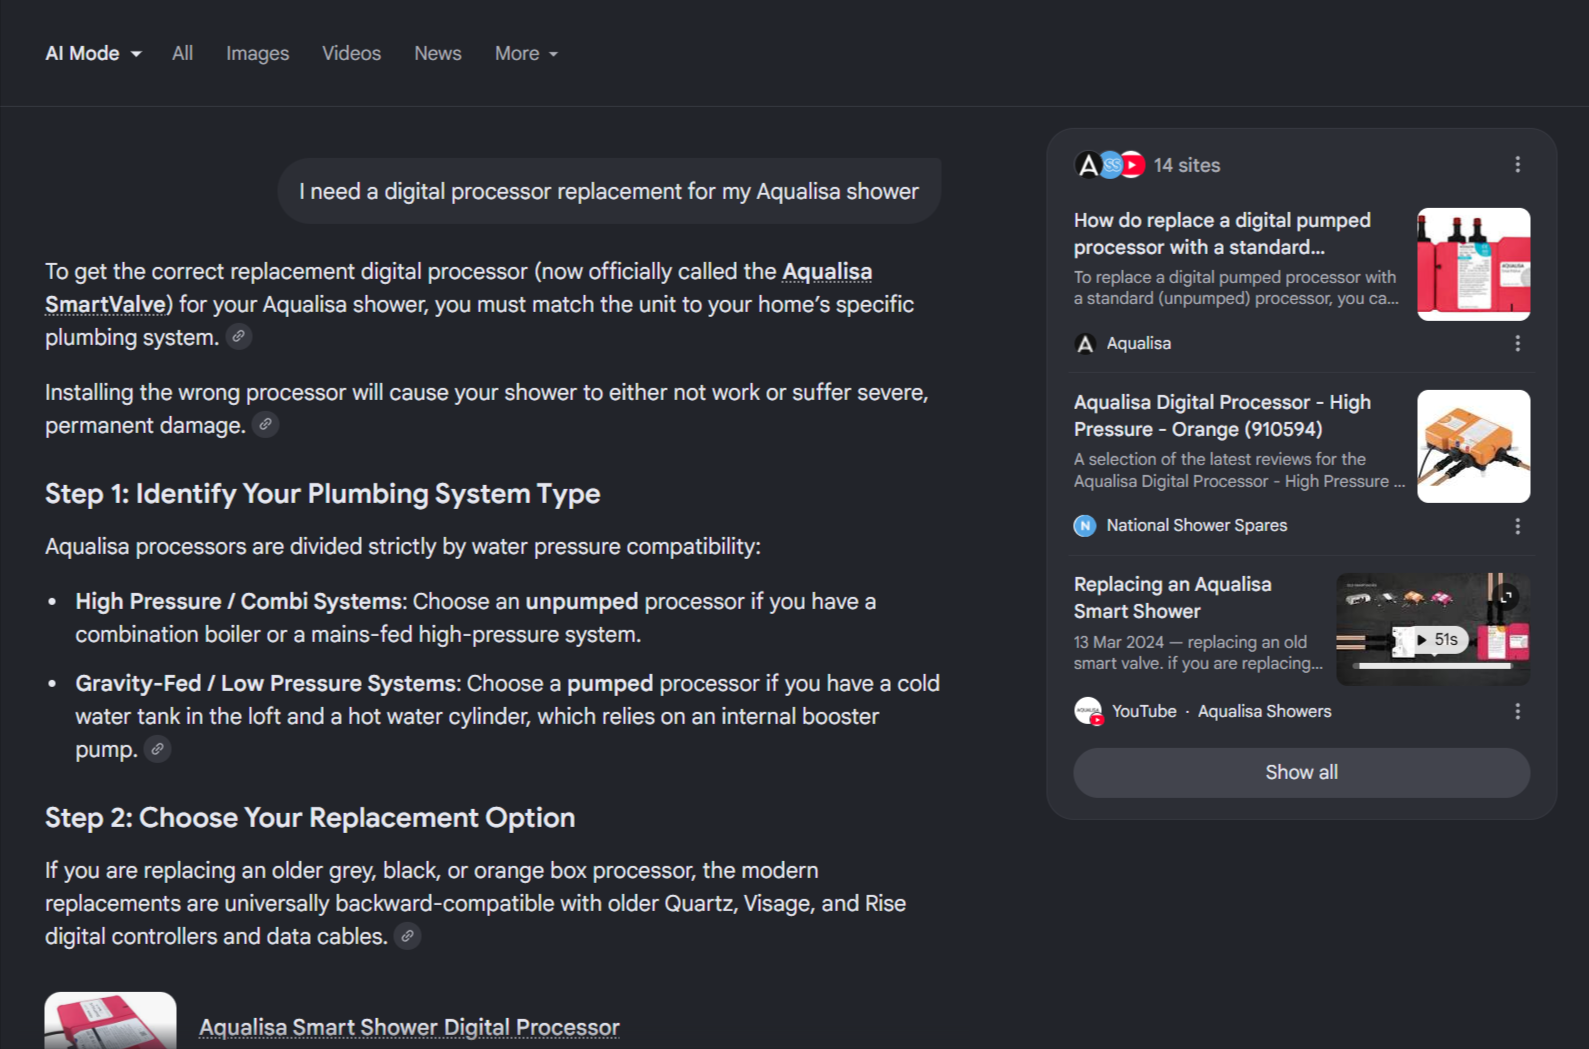Expand the More menu

pos(526,54)
